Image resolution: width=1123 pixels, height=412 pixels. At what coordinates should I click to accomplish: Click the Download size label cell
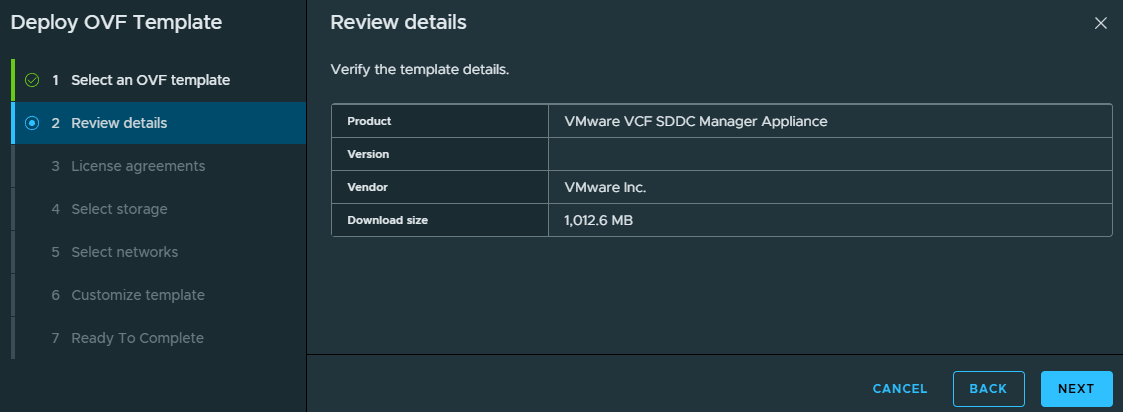pos(440,220)
